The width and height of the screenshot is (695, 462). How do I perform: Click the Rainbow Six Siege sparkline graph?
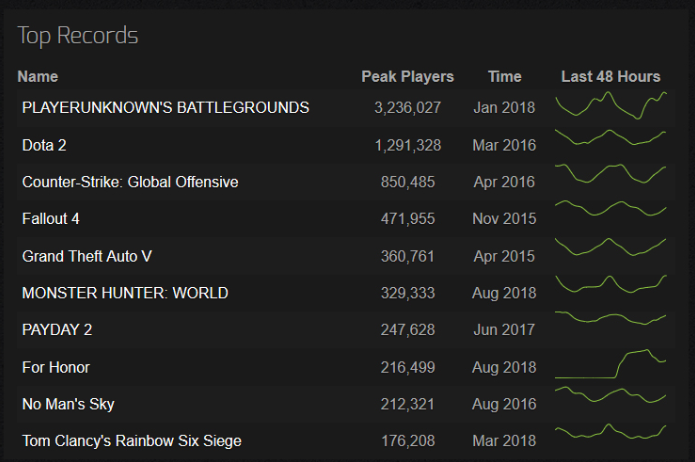[x=611, y=431]
